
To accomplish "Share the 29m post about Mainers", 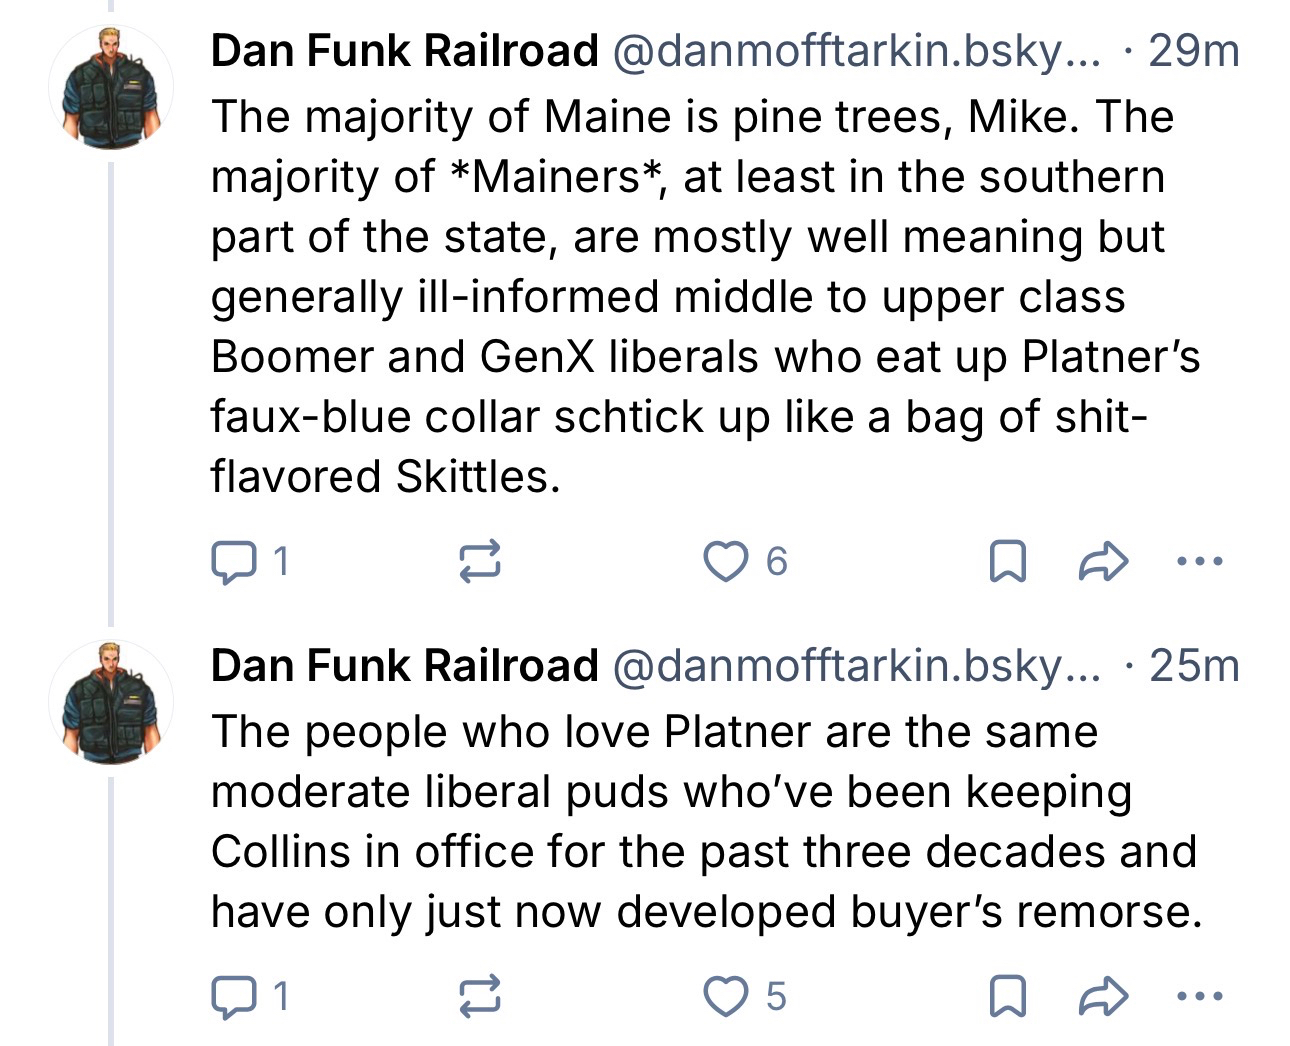I will point(1102,561).
